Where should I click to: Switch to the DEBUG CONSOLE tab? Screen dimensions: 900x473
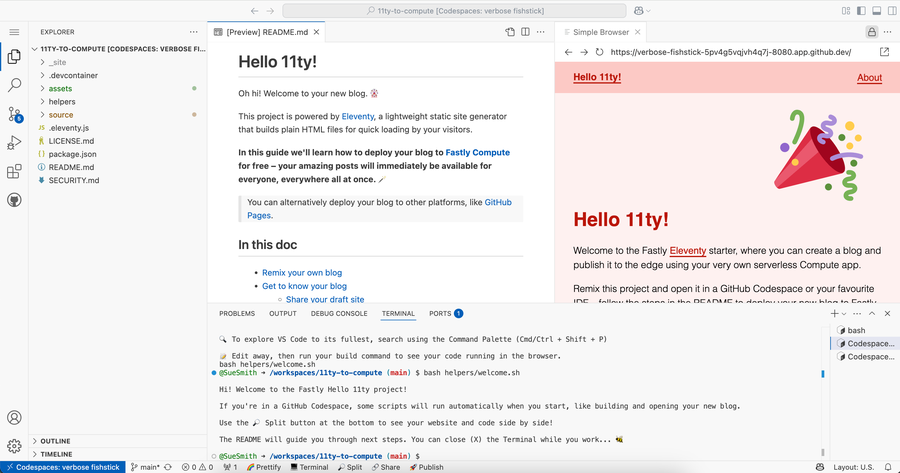point(339,313)
